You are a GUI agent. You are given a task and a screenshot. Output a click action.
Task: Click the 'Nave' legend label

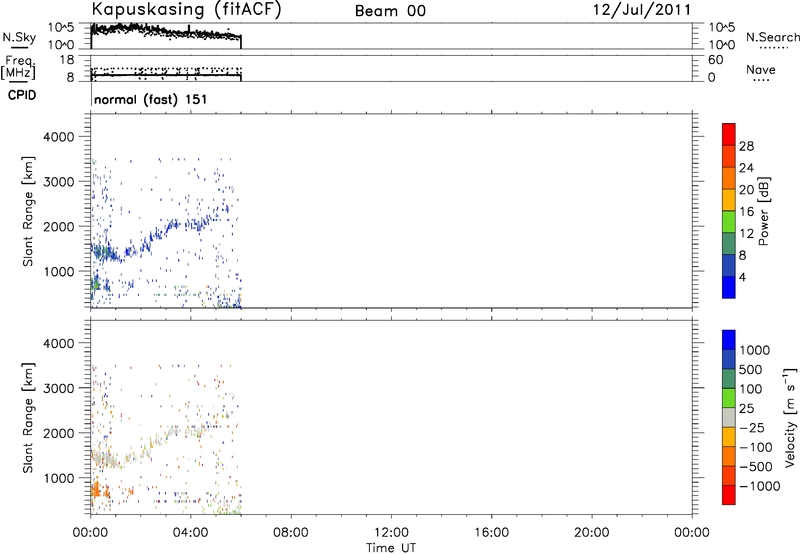[761, 69]
